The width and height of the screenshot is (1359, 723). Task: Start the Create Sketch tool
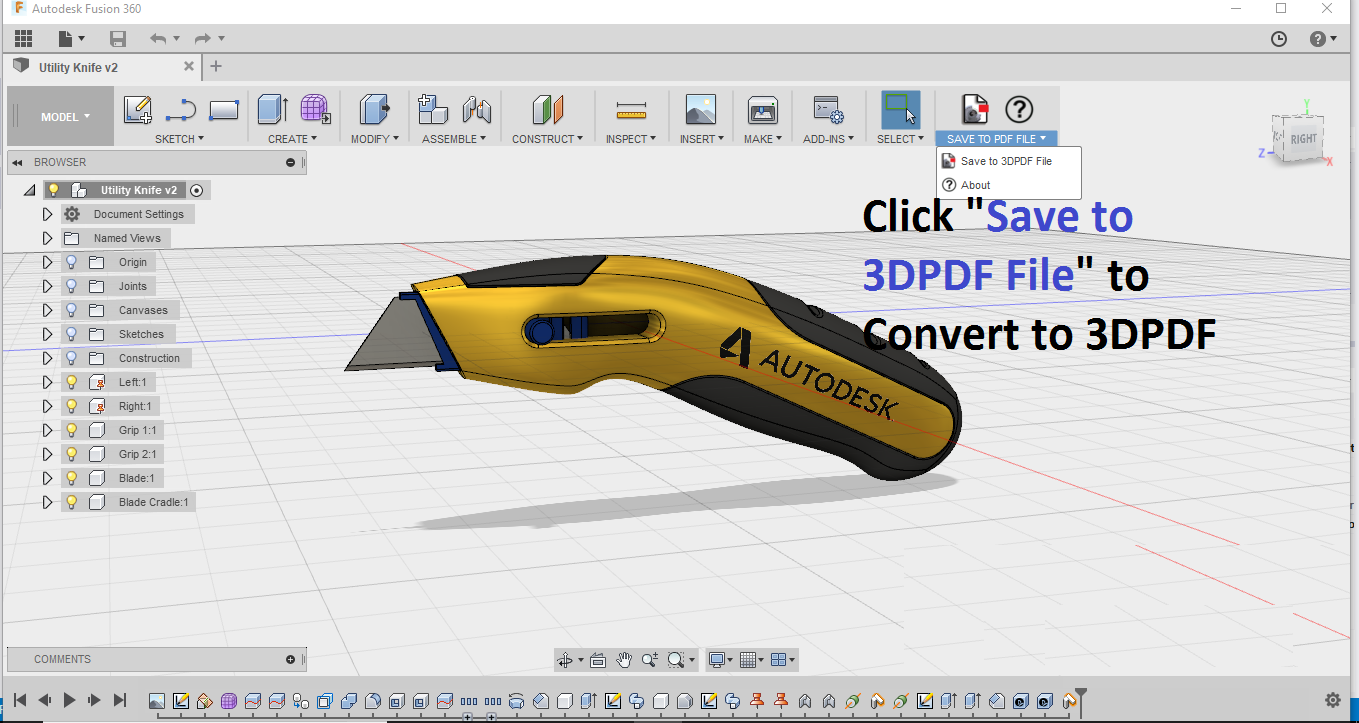tap(138, 109)
